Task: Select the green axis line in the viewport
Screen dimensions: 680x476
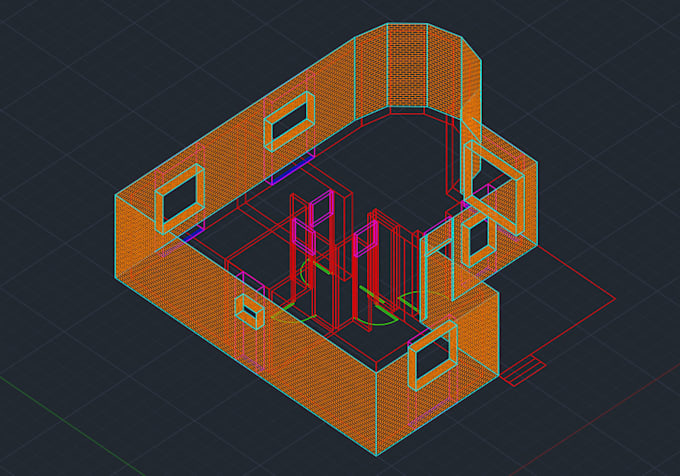Action: (x=72, y=426)
